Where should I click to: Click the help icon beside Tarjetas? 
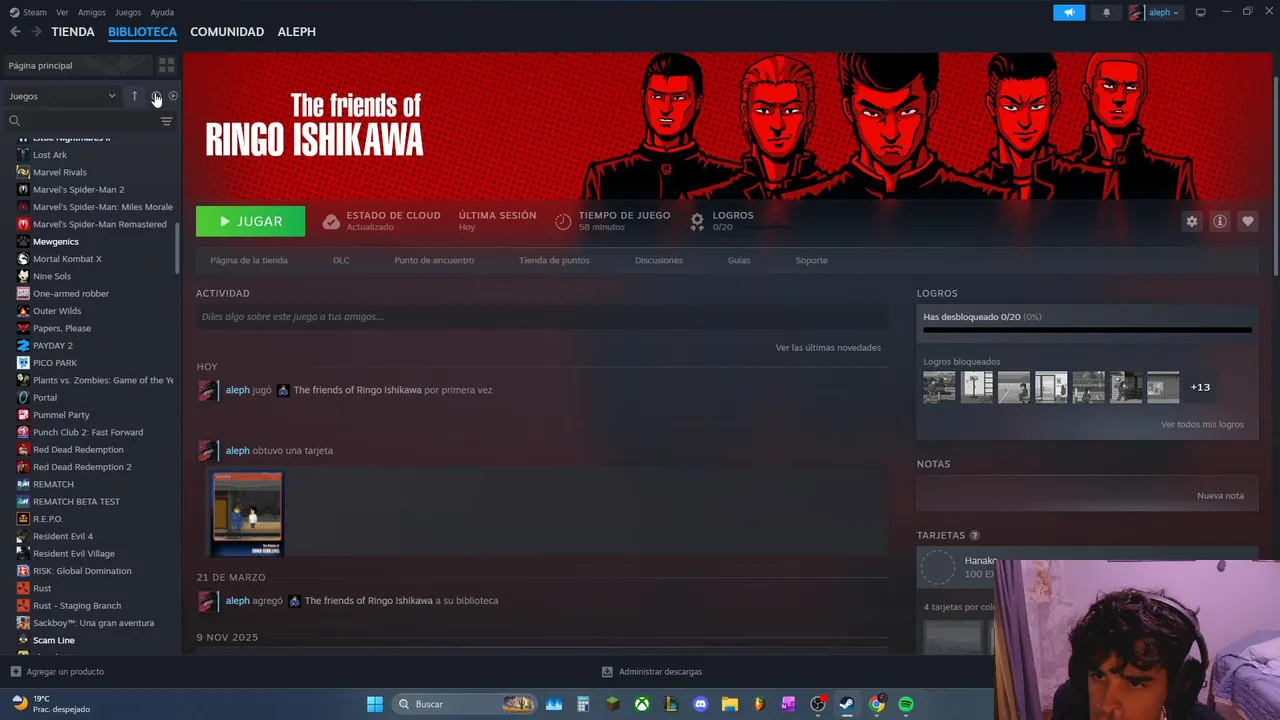tap(974, 535)
